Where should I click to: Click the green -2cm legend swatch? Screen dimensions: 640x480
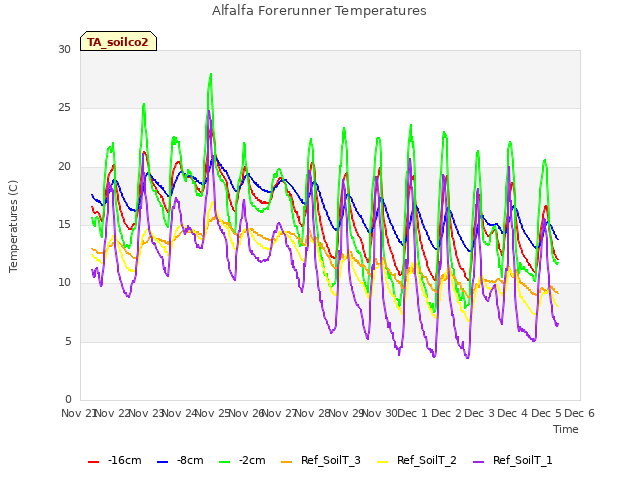(x=224, y=461)
